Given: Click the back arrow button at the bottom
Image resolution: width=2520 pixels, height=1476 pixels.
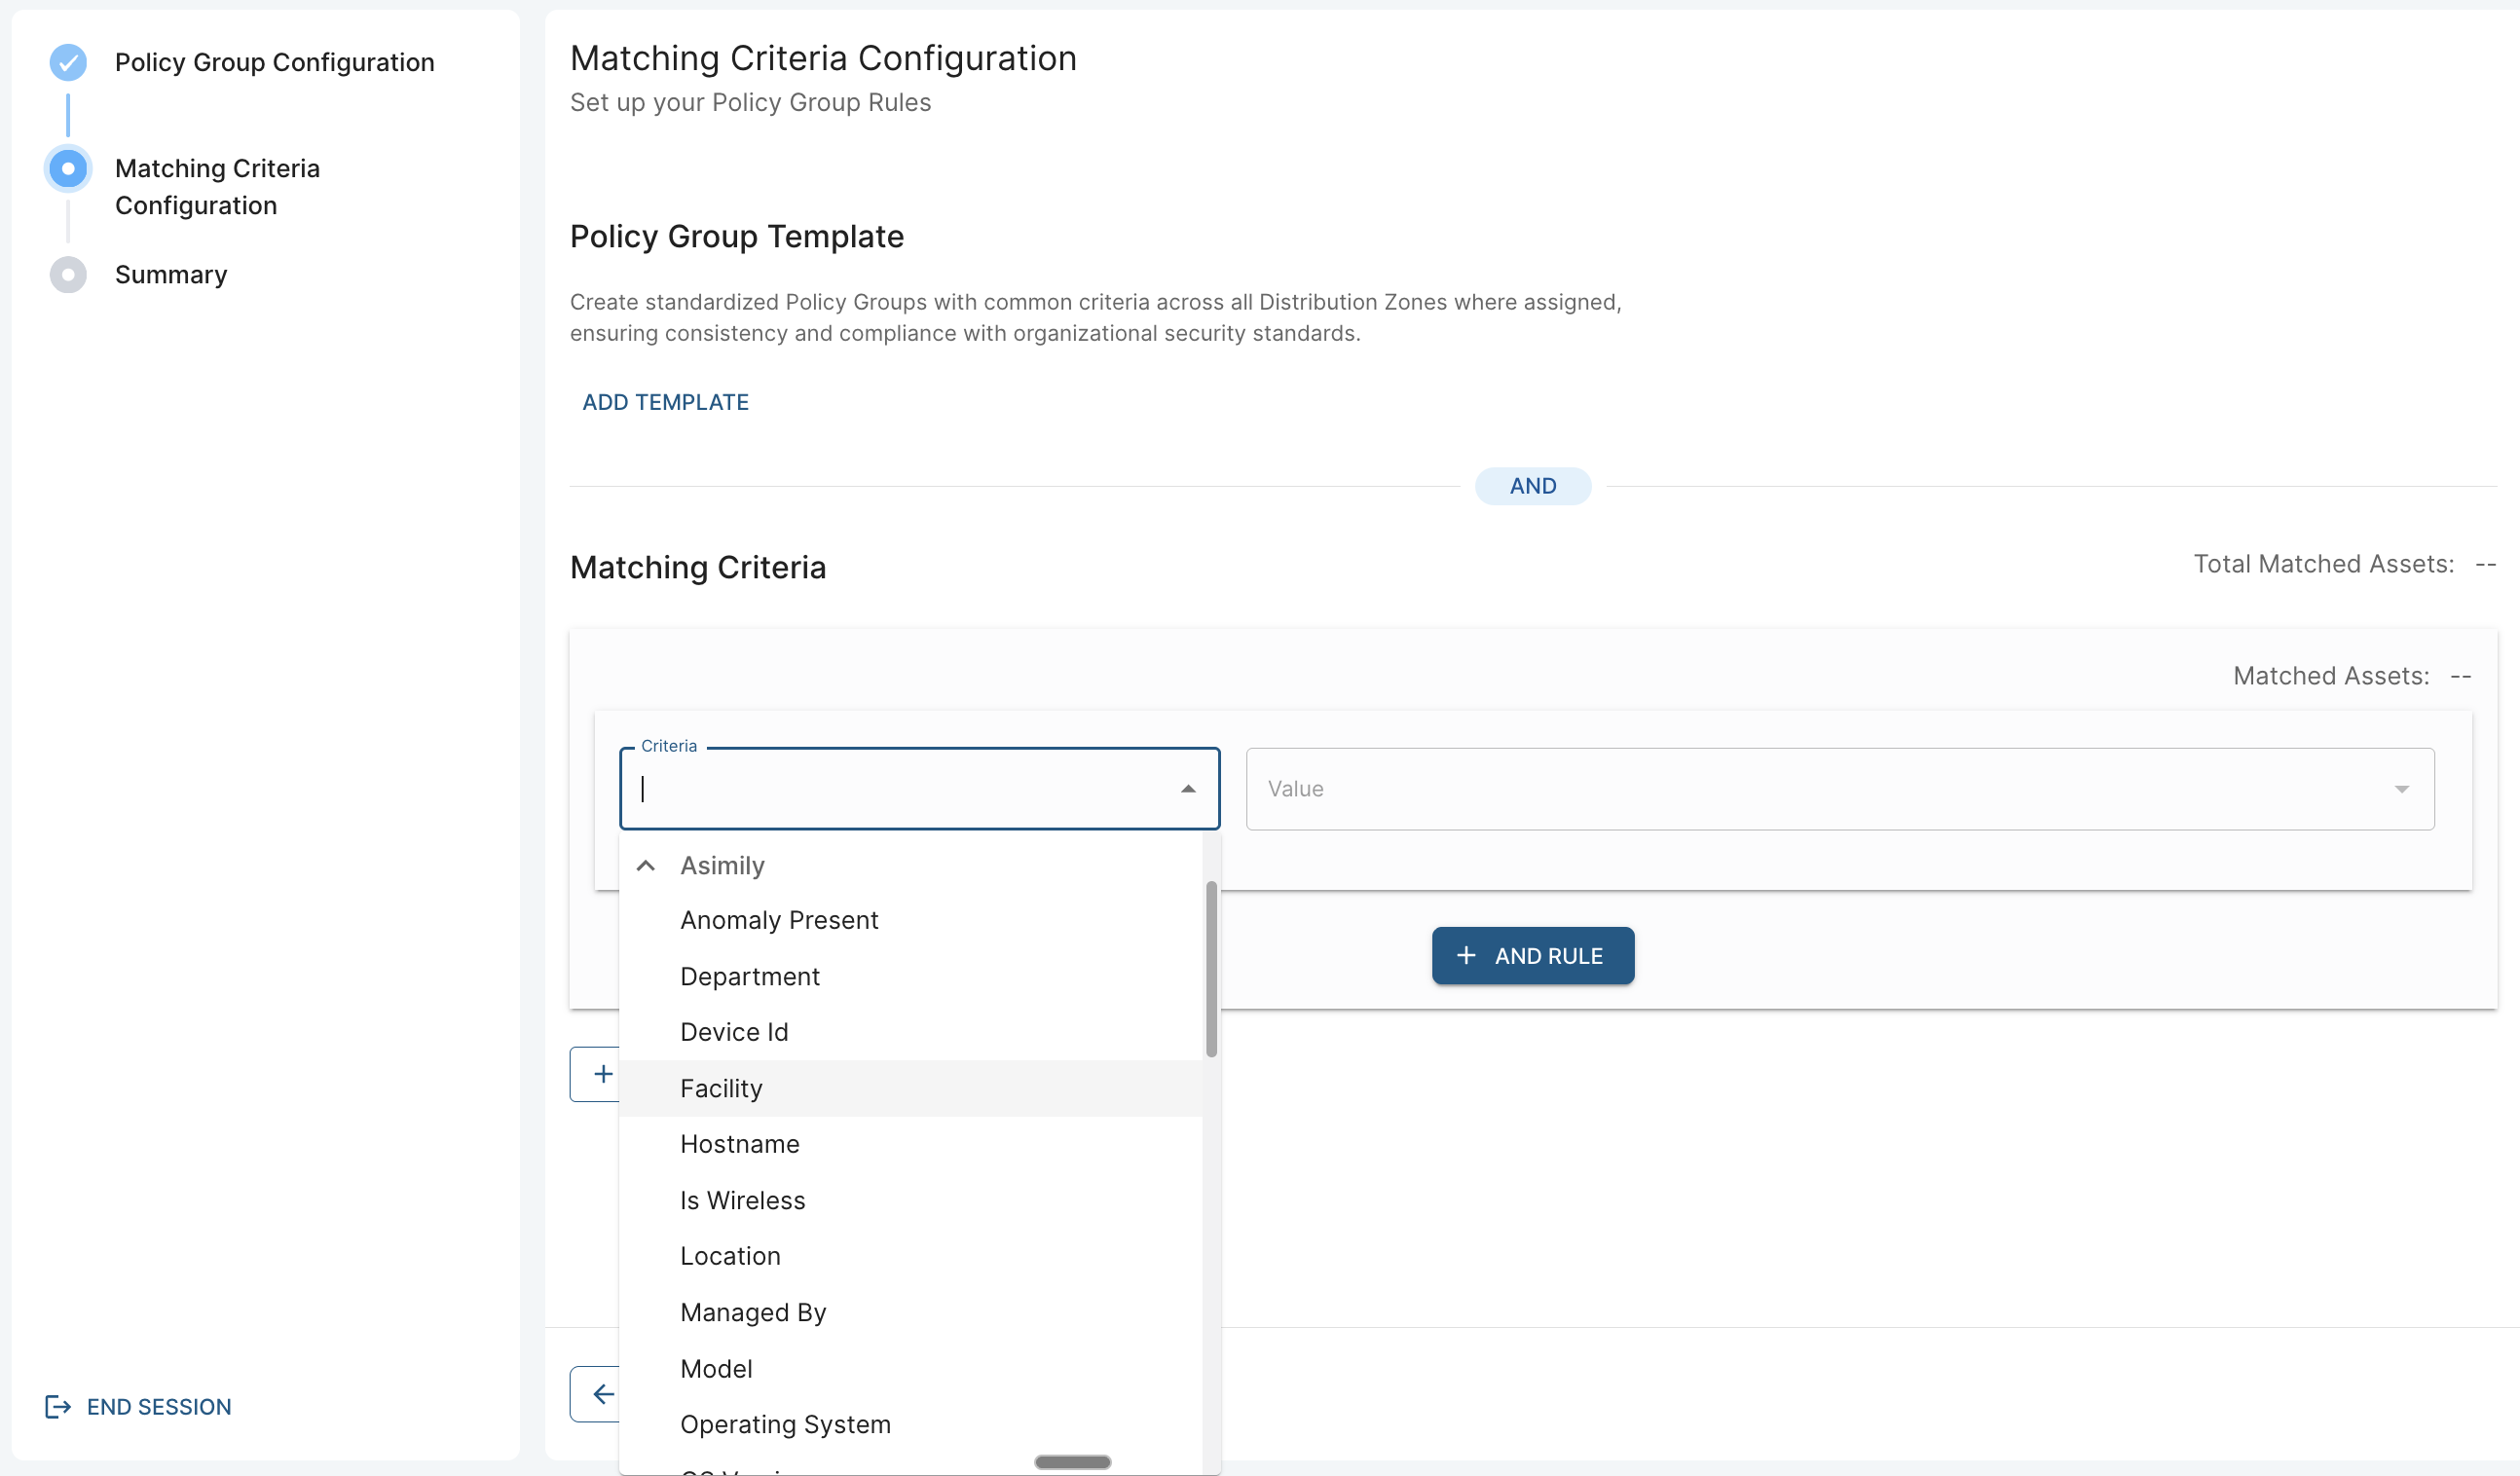Looking at the screenshot, I should tap(596, 1393).
